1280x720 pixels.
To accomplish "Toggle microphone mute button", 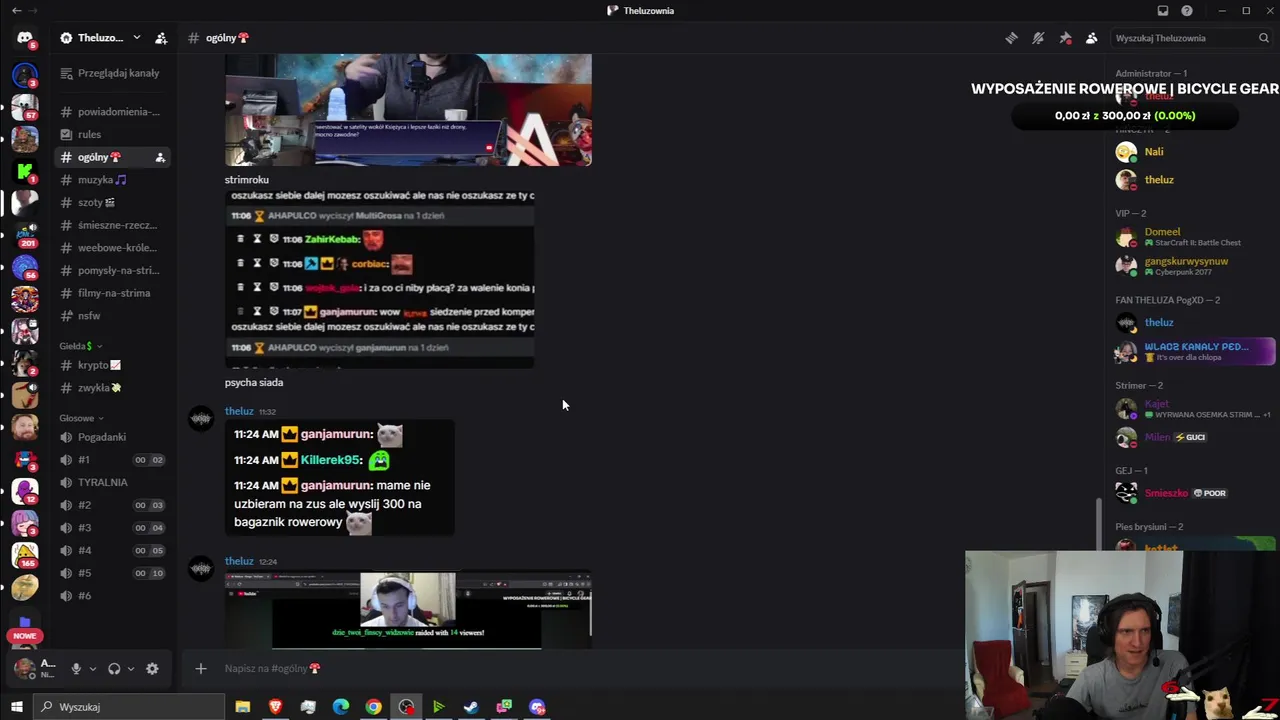I will (76, 669).
